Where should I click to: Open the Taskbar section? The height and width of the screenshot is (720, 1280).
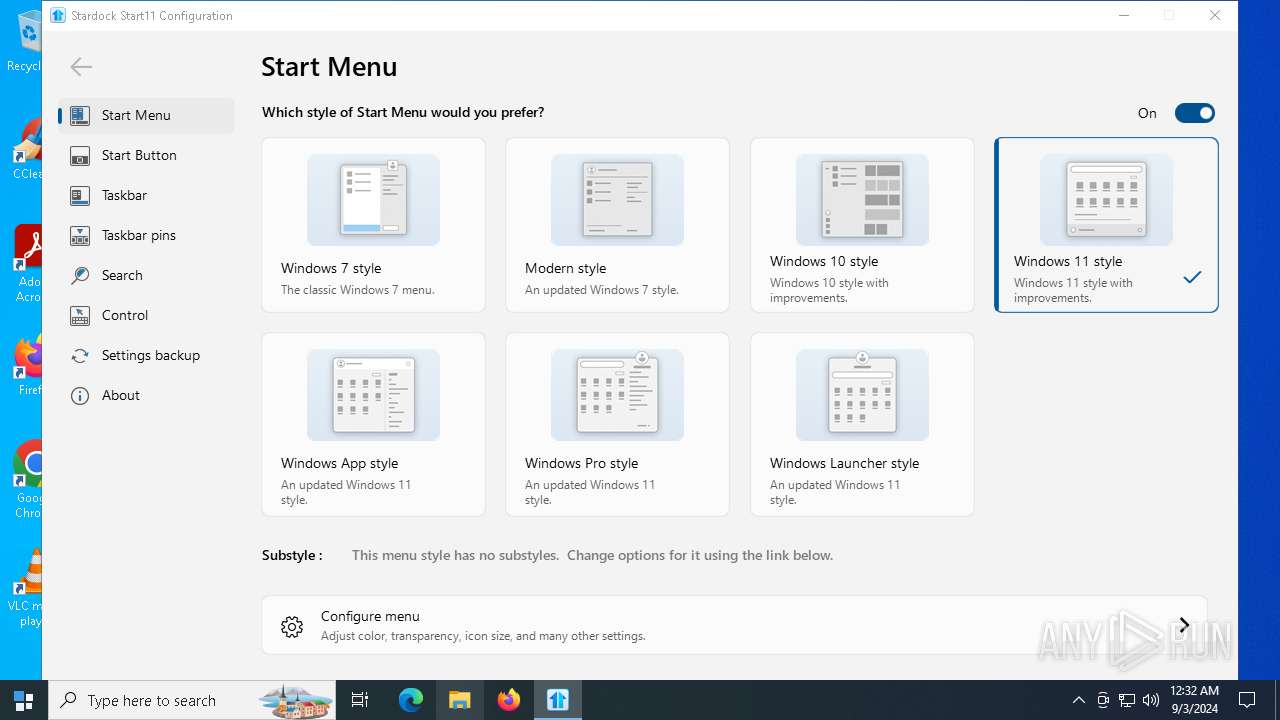[146, 195]
